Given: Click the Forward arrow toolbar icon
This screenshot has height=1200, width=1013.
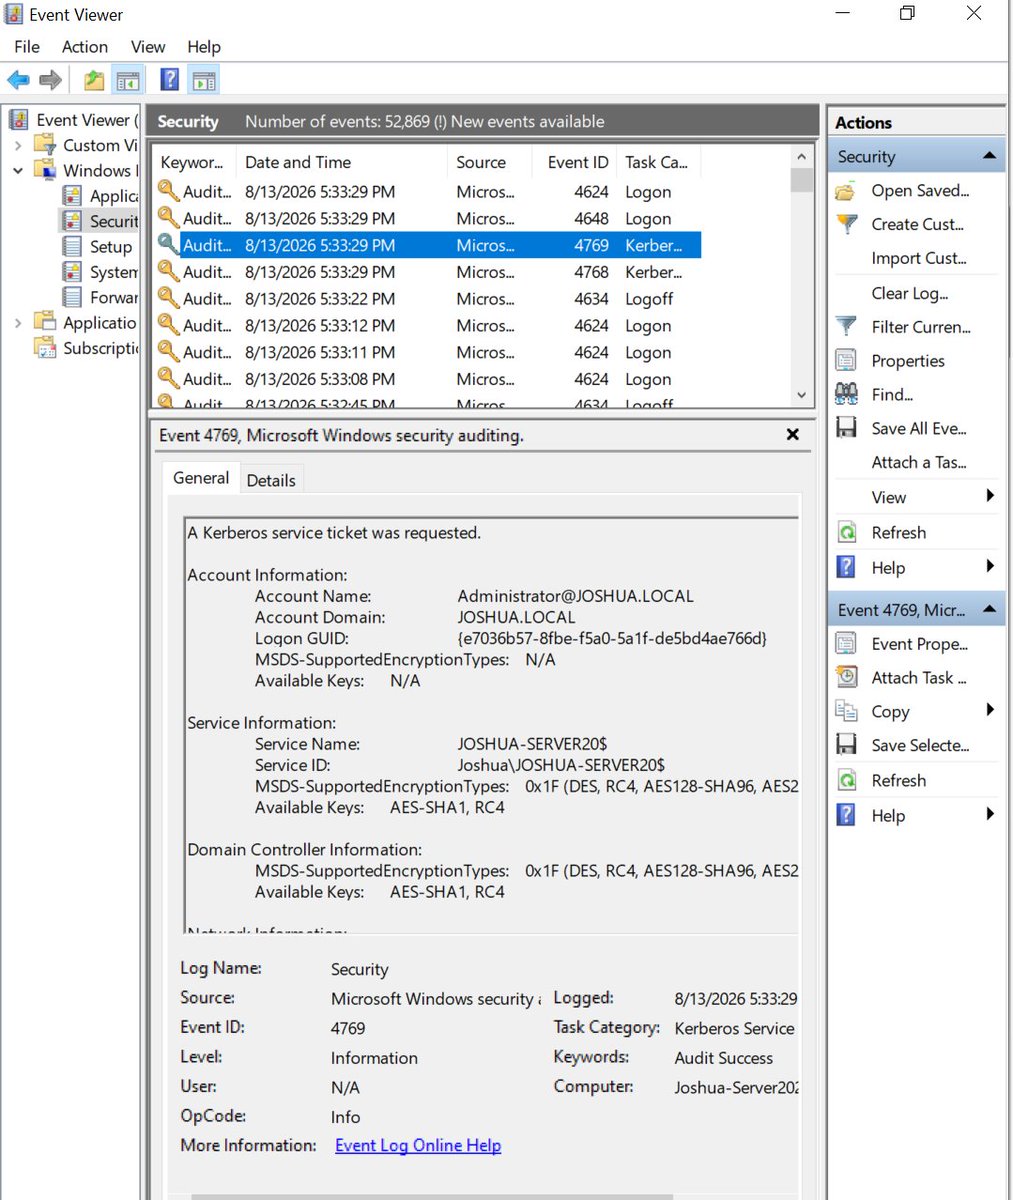Looking at the screenshot, I should pyautogui.click(x=50, y=80).
